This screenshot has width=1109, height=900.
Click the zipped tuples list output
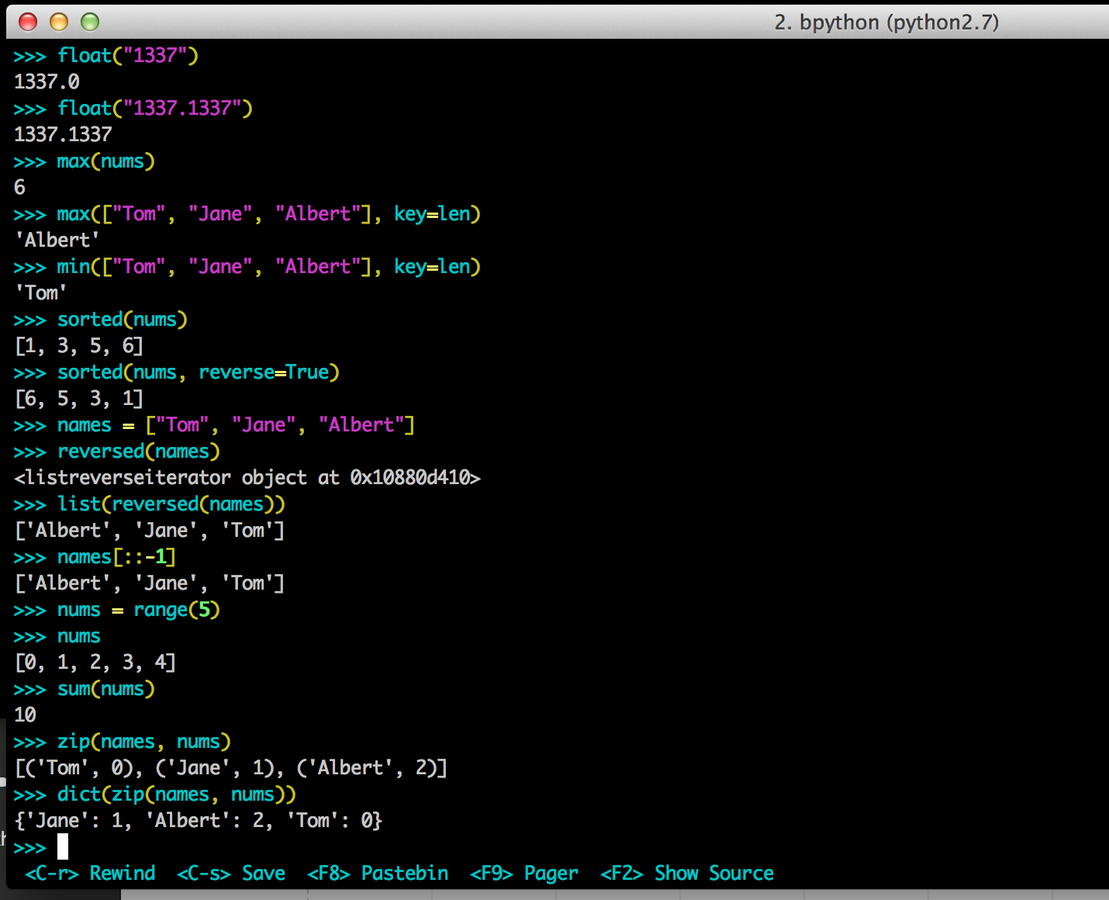(x=231, y=768)
